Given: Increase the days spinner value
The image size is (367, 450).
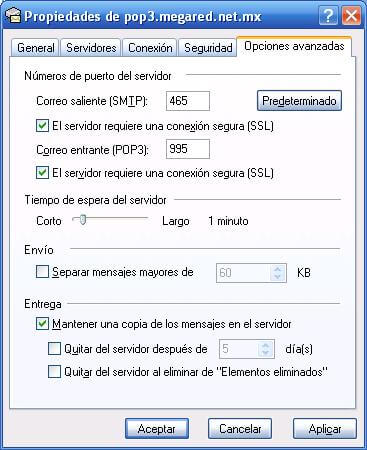Looking at the screenshot, I should pos(266,345).
